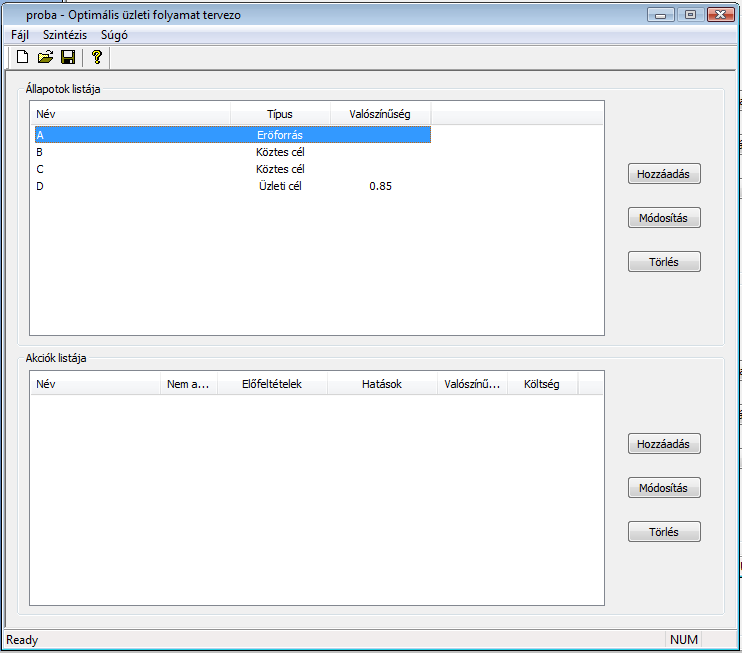The width and height of the screenshot is (742, 653).
Task: Save with the floppy disk icon
Action: coord(68,57)
